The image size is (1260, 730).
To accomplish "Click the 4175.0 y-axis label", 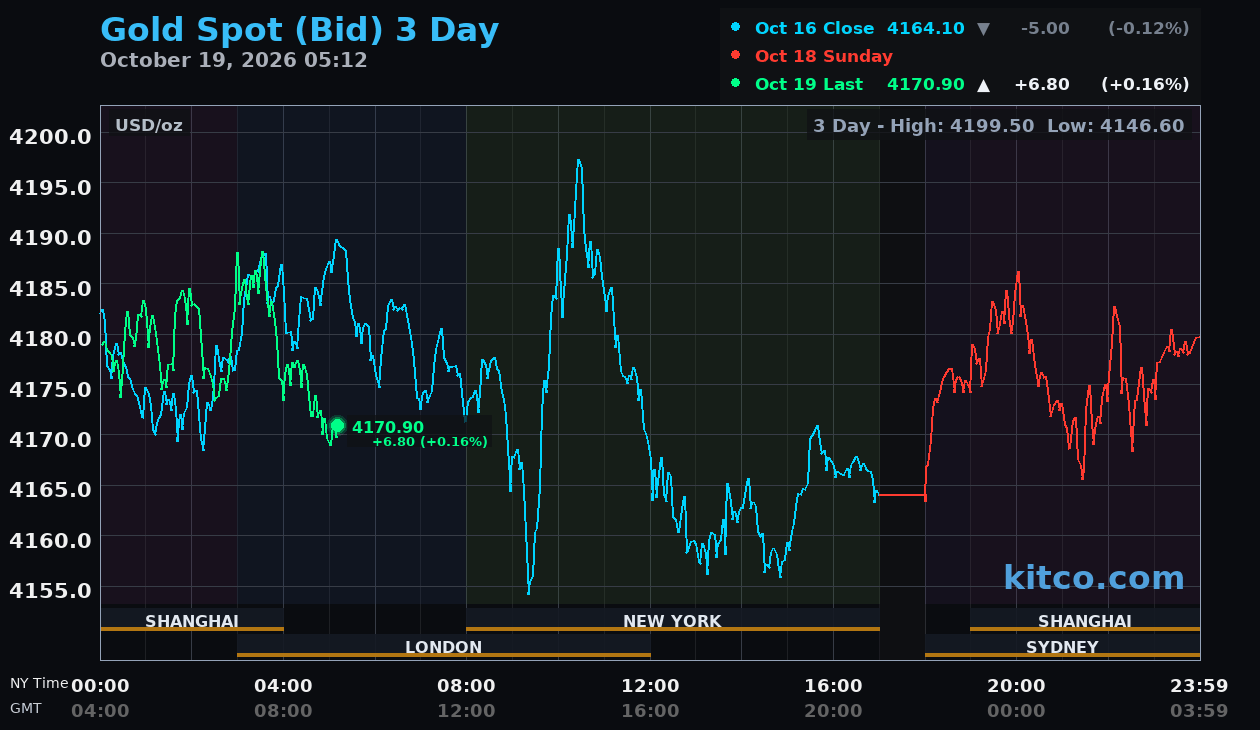I will coord(50,388).
